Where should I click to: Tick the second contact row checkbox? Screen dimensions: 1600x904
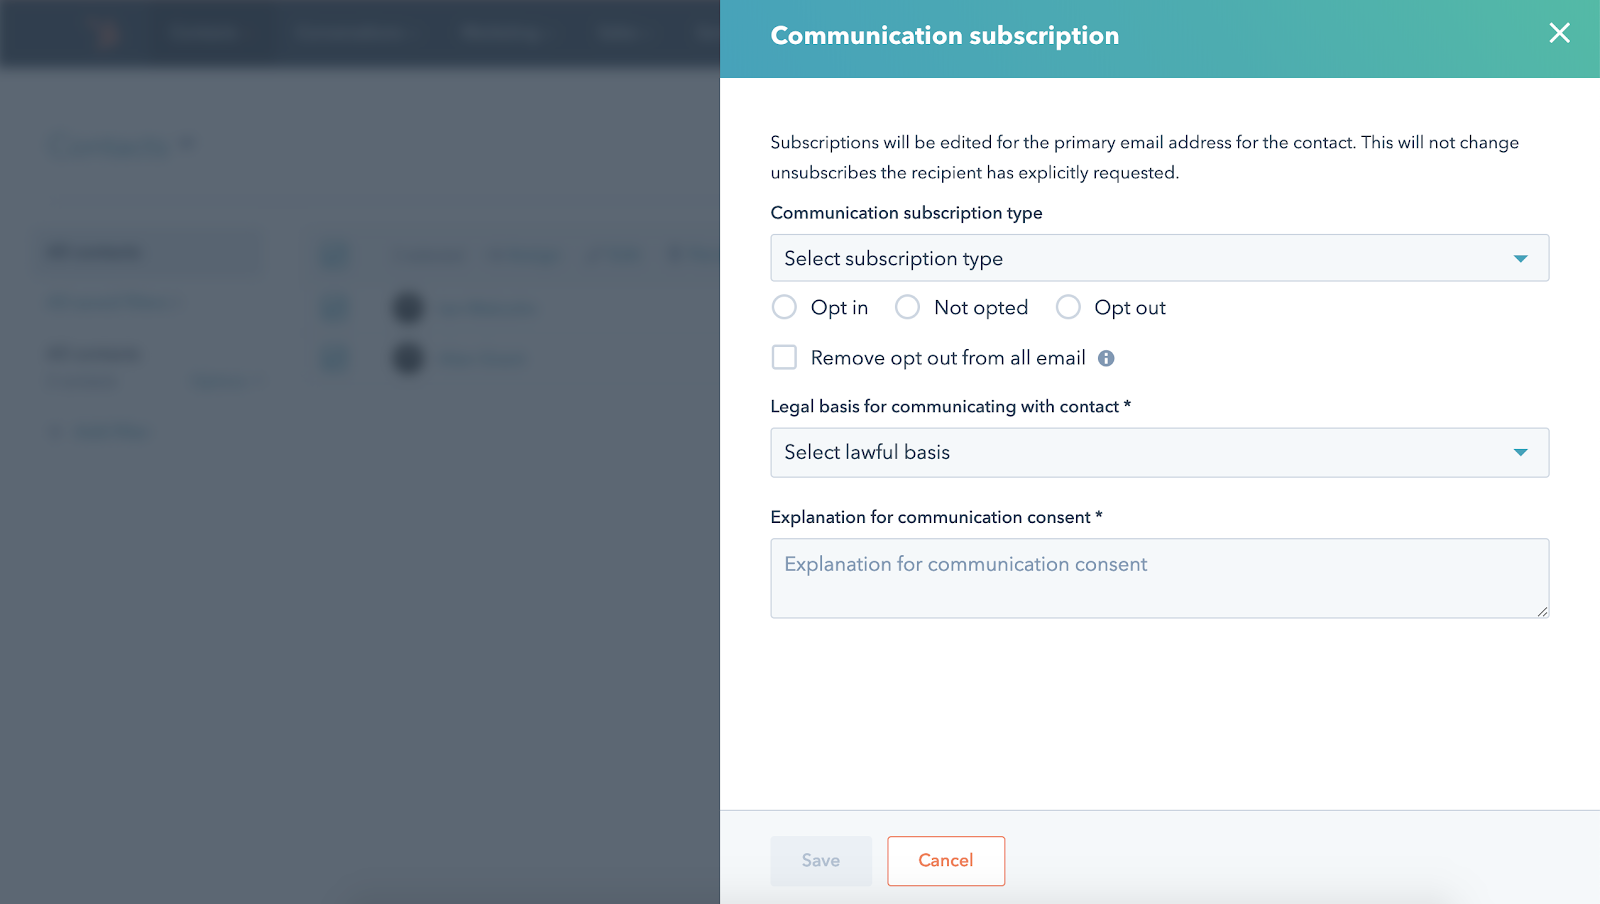(334, 358)
